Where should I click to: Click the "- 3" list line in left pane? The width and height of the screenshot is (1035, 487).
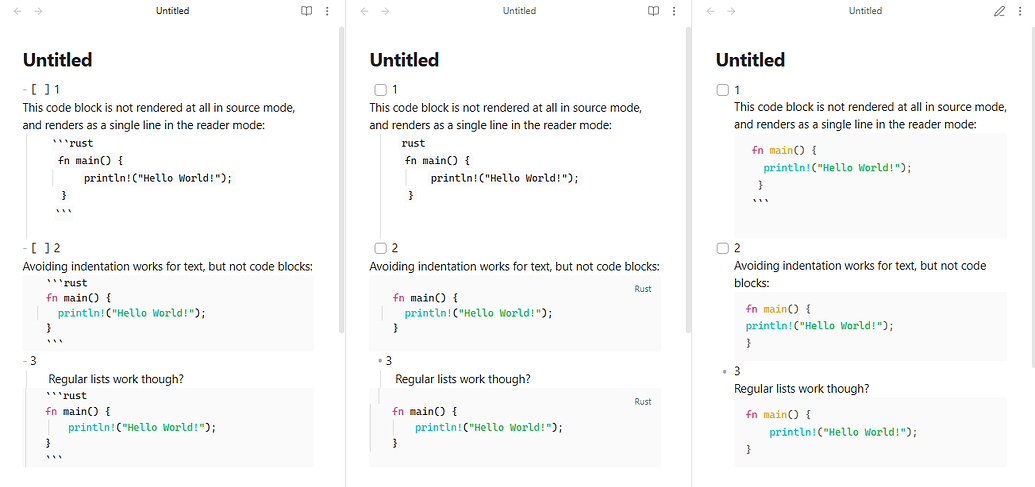[x=30, y=361]
